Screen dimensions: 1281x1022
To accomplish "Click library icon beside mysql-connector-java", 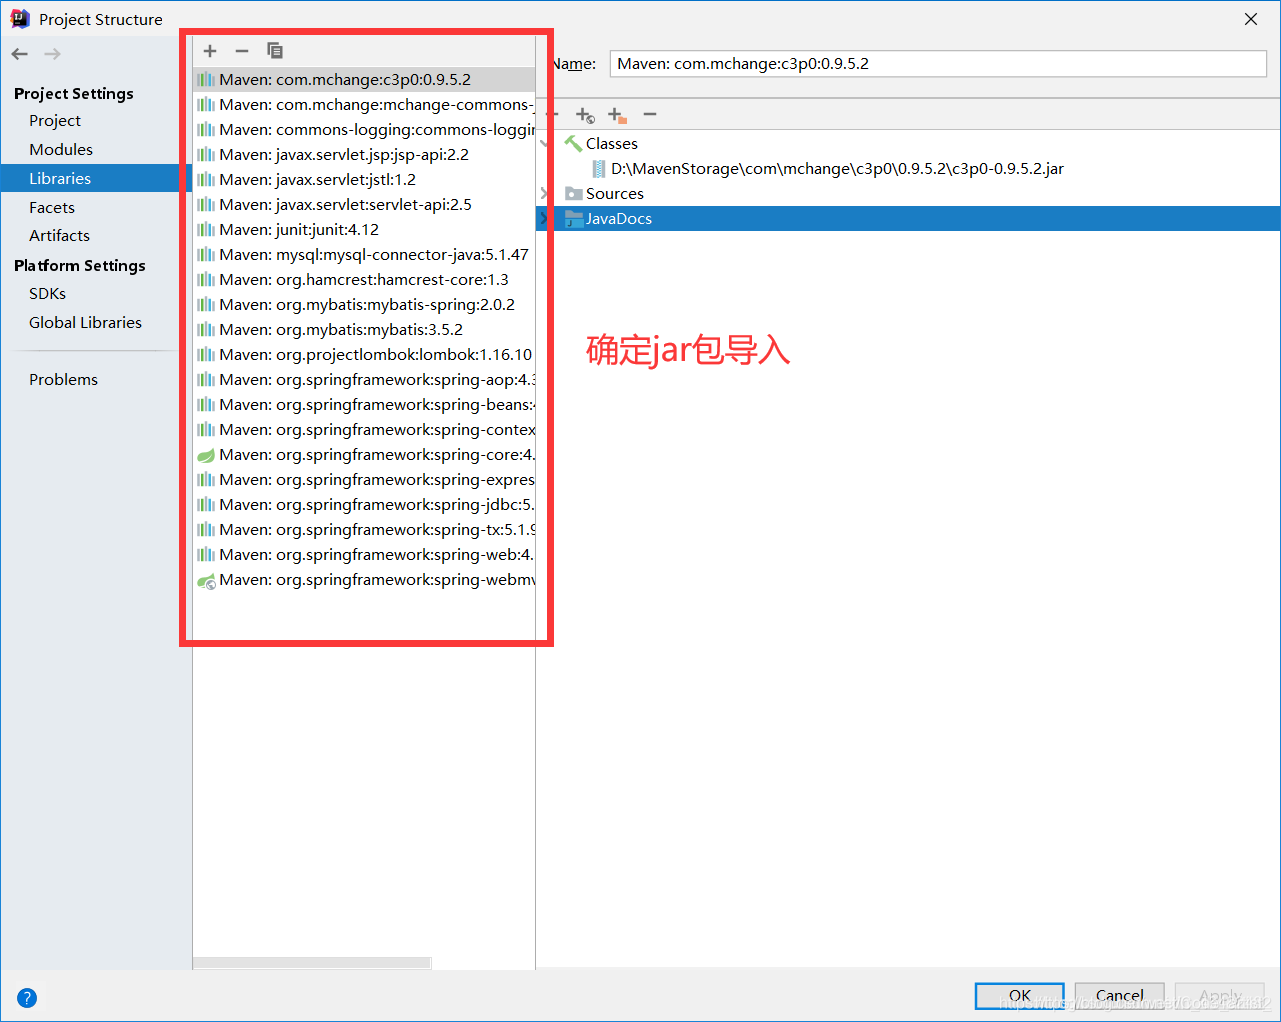I will [x=206, y=255].
